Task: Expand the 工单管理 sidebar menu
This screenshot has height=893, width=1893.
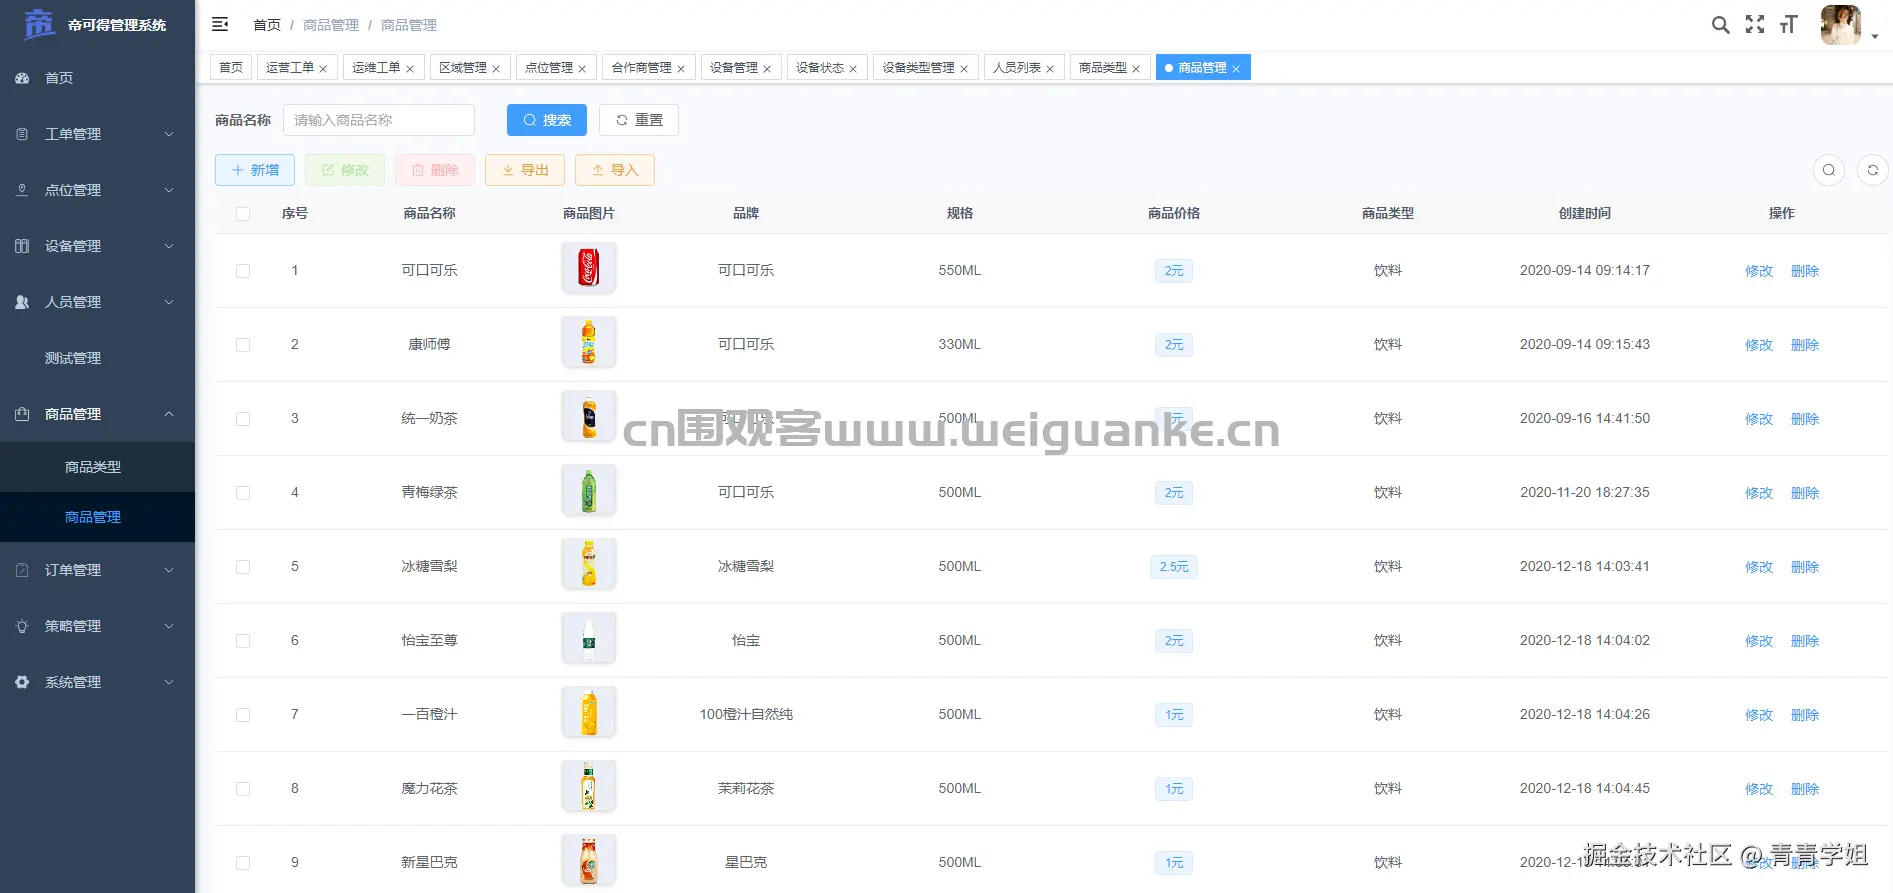Action: tap(97, 134)
